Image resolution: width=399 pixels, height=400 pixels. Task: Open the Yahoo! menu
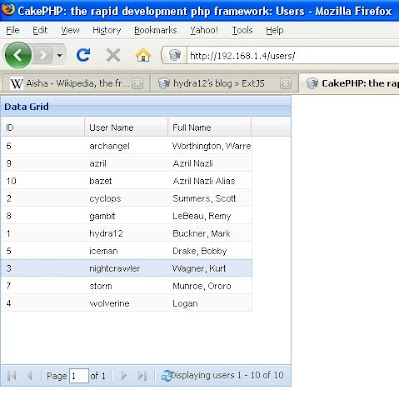point(204,30)
